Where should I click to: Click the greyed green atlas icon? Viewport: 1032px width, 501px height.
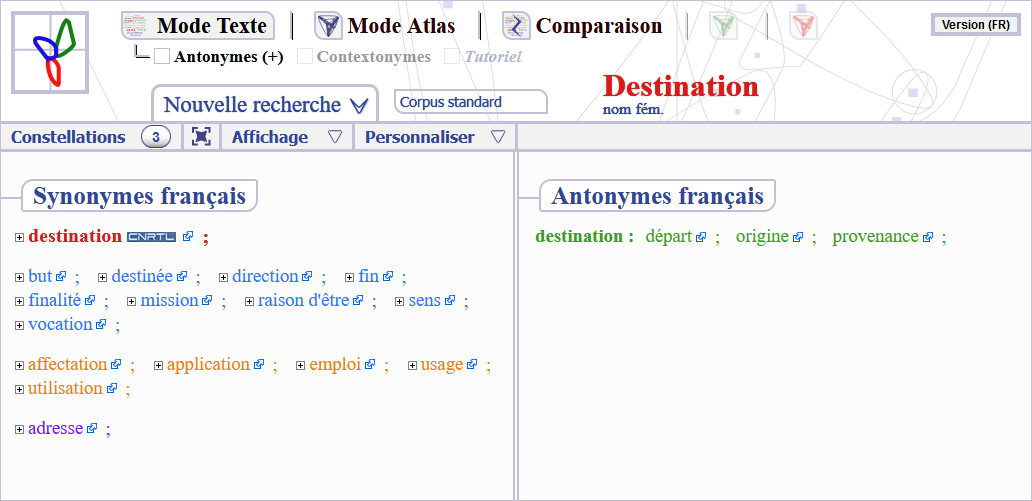[x=724, y=26]
